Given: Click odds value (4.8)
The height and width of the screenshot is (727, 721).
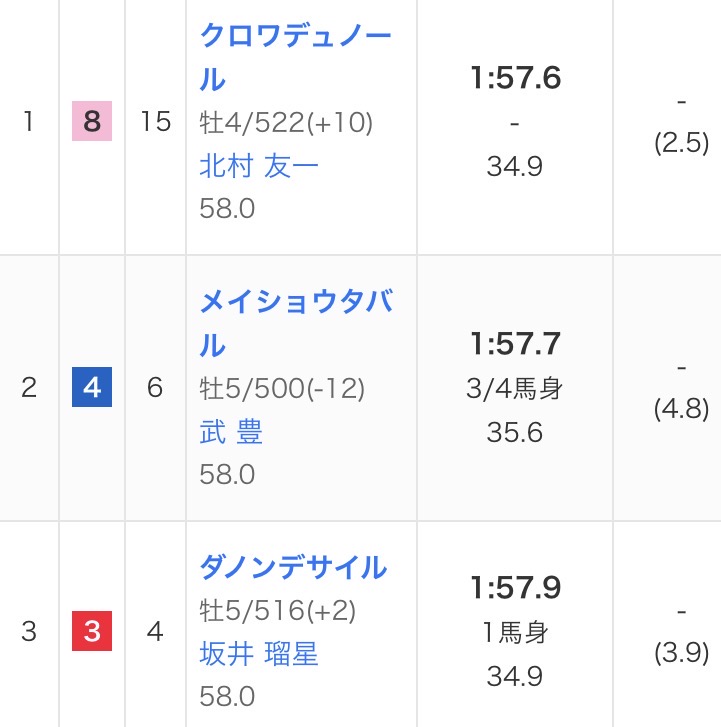Looking at the screenshot, I should [681, 409].
